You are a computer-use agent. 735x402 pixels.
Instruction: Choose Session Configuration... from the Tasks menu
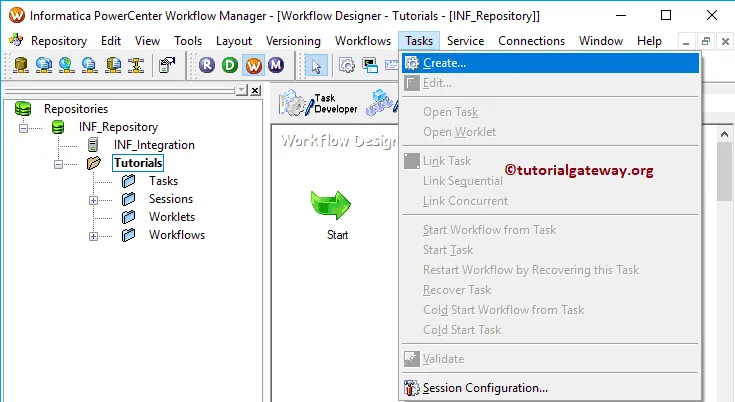(x=550, y=388)
